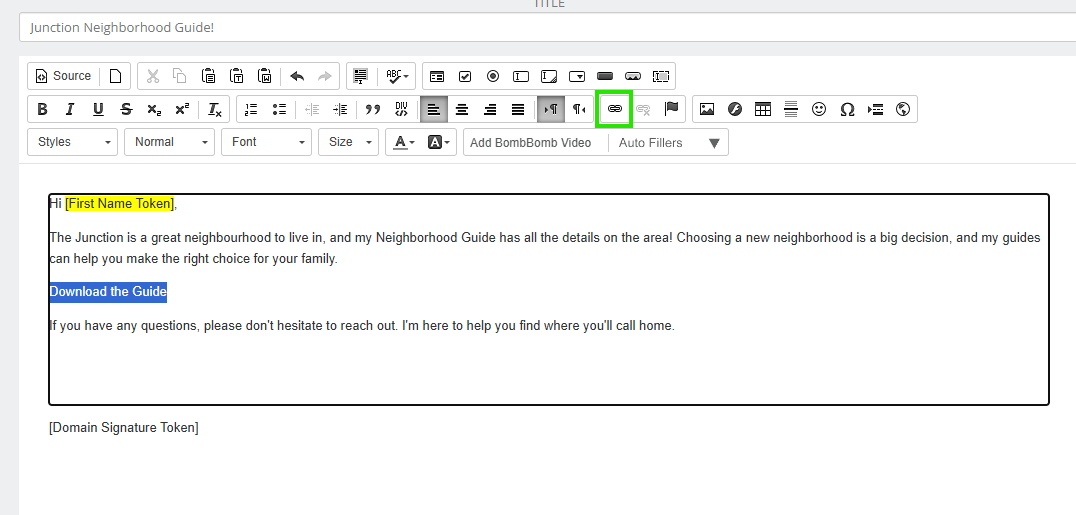Click the Block Quote icon
1076x515 pixels.
pyautogui.click(x=373, y=109)
